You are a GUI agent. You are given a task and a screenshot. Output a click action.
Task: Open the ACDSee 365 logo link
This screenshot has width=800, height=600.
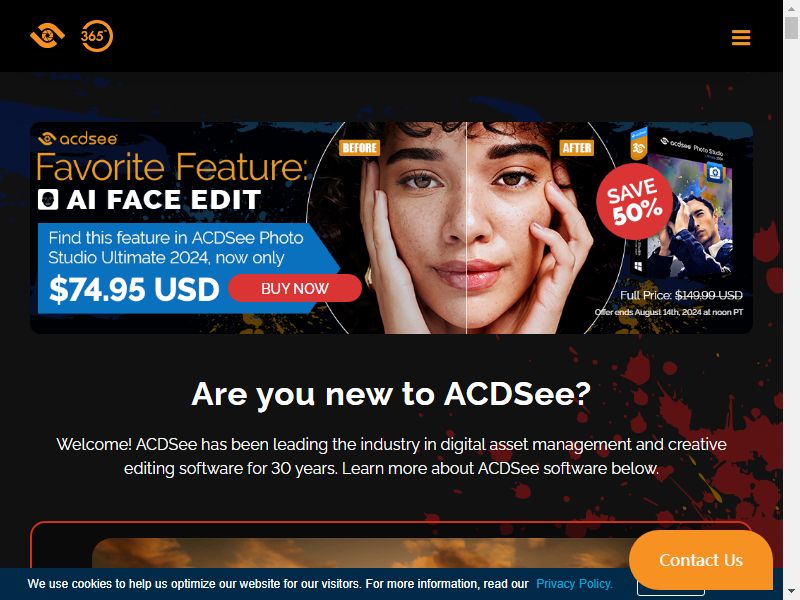coord(97,36)
